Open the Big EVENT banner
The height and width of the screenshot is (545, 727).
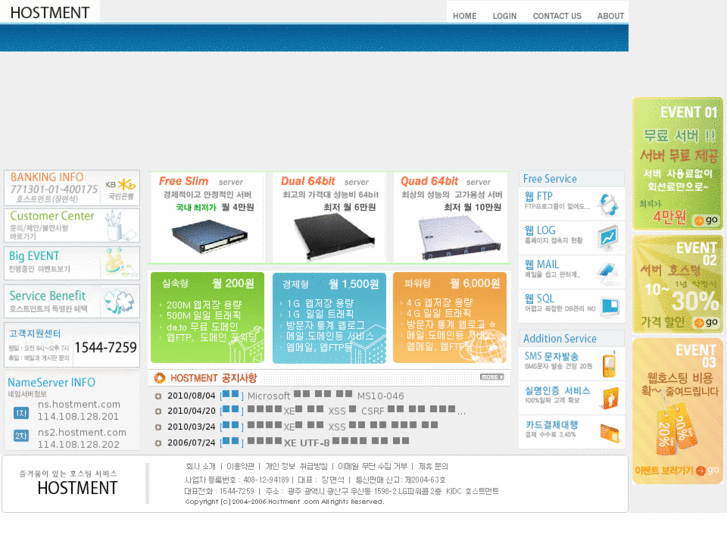72,263
